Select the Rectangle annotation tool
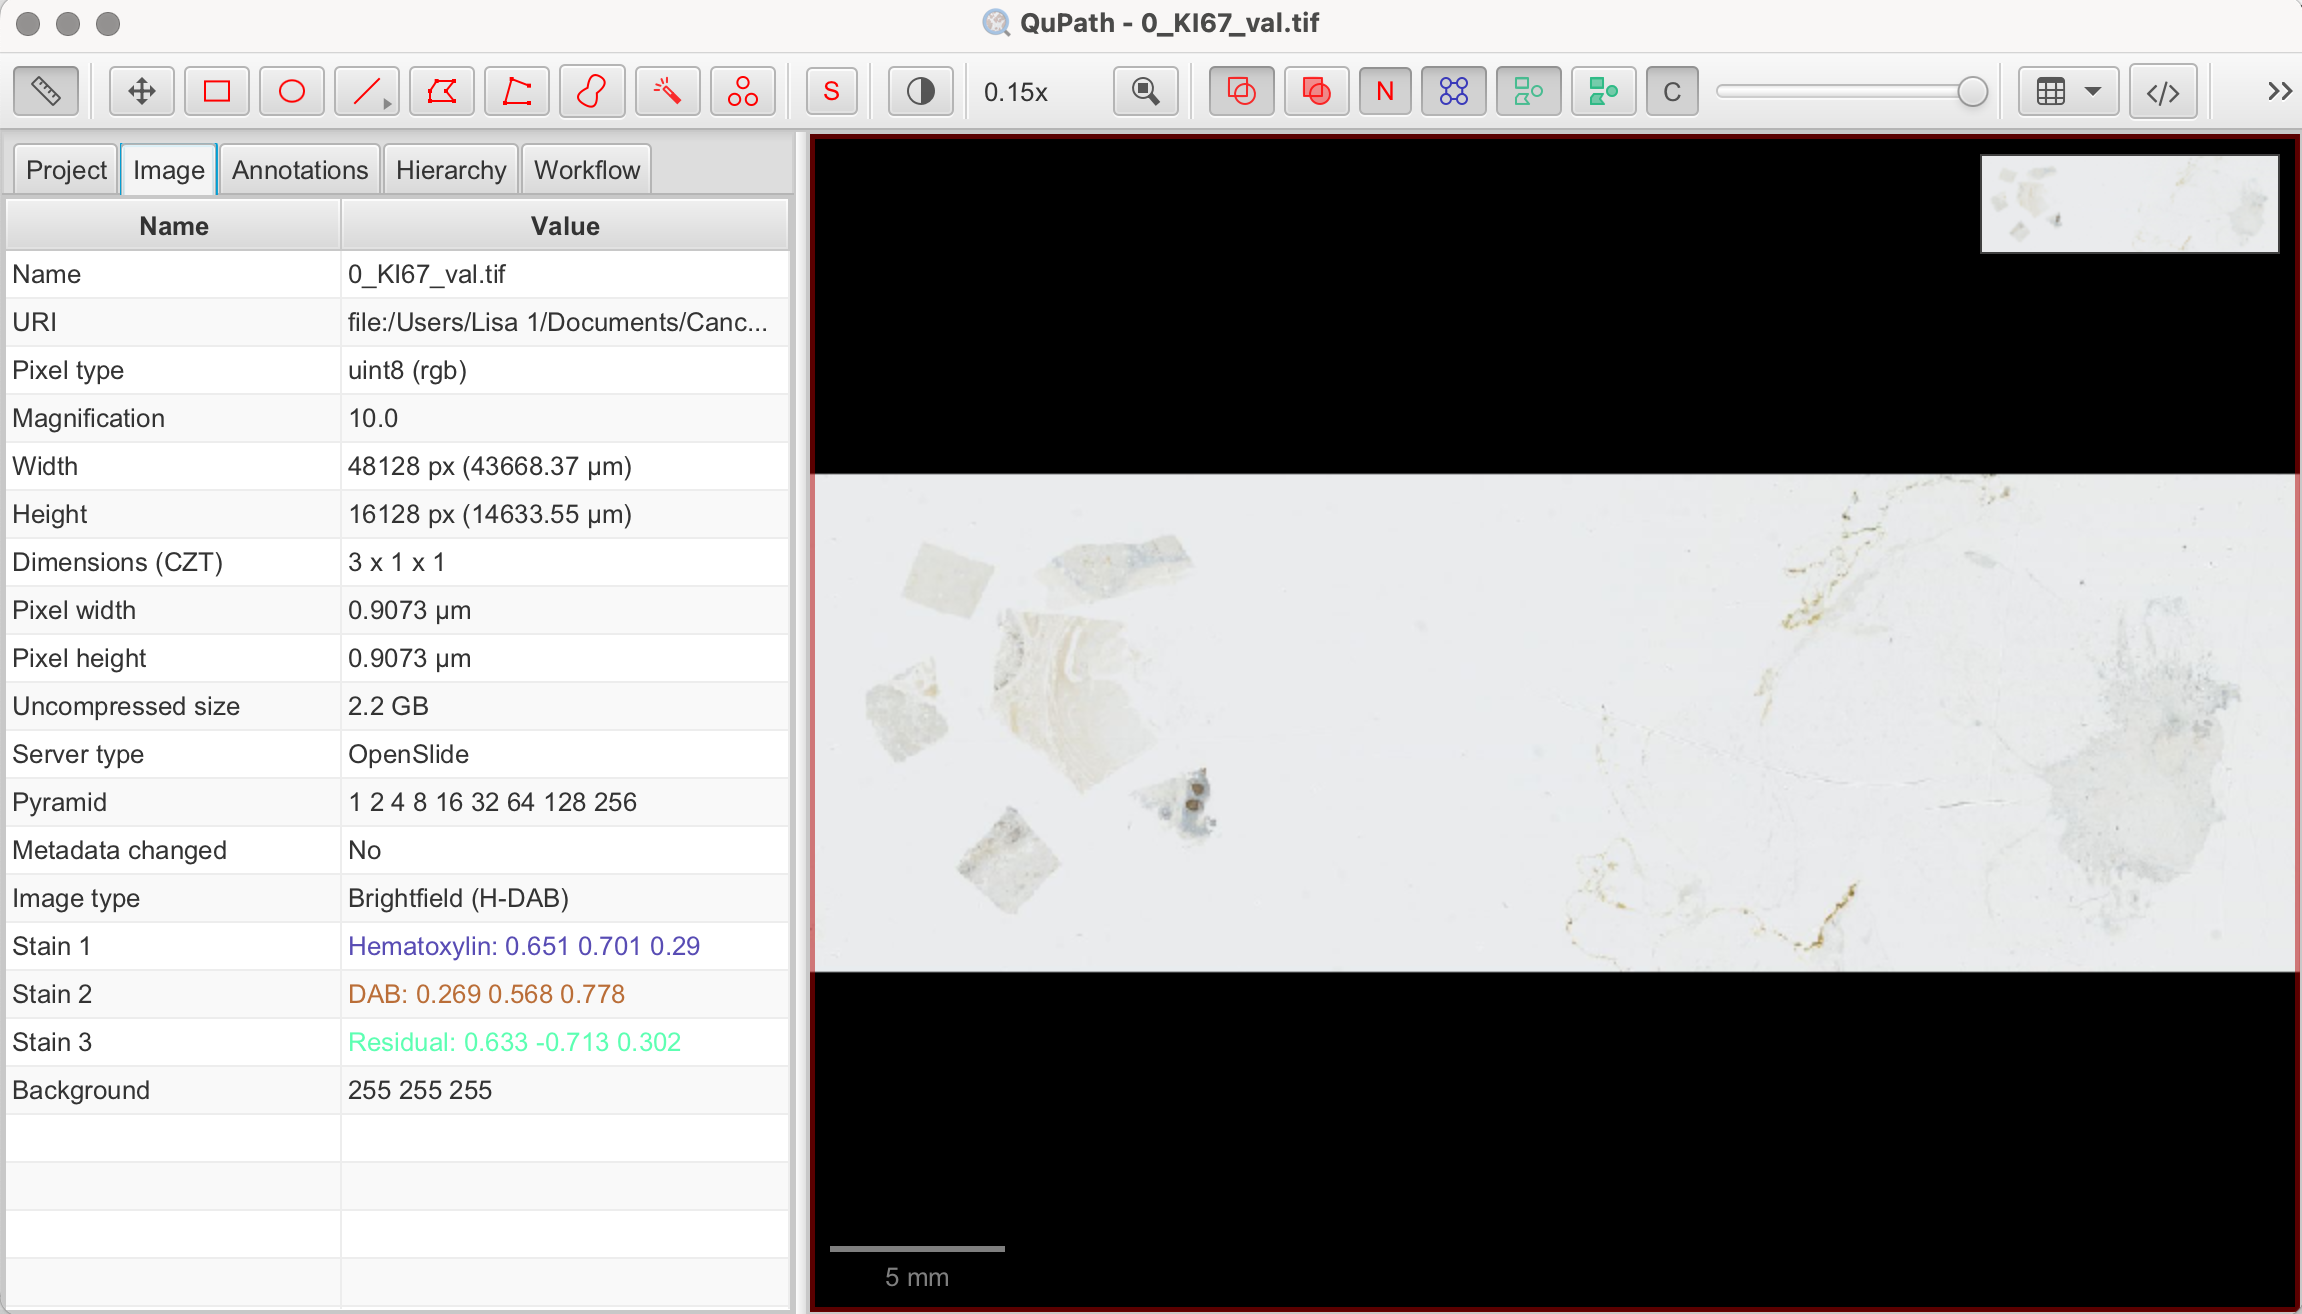The width and height of the screenshot is (2302, 1314). (x=216, y=92)
